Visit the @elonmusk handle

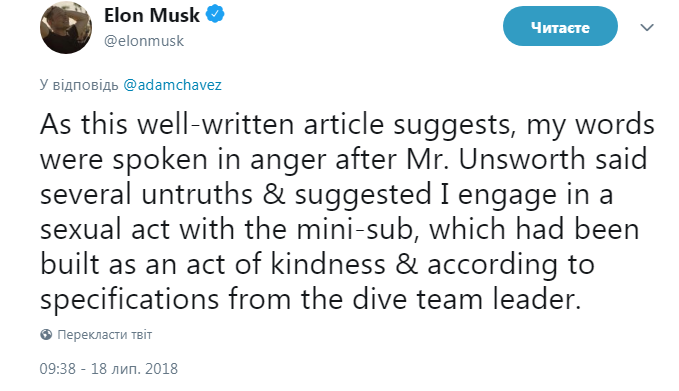click(x=144, y=41)
